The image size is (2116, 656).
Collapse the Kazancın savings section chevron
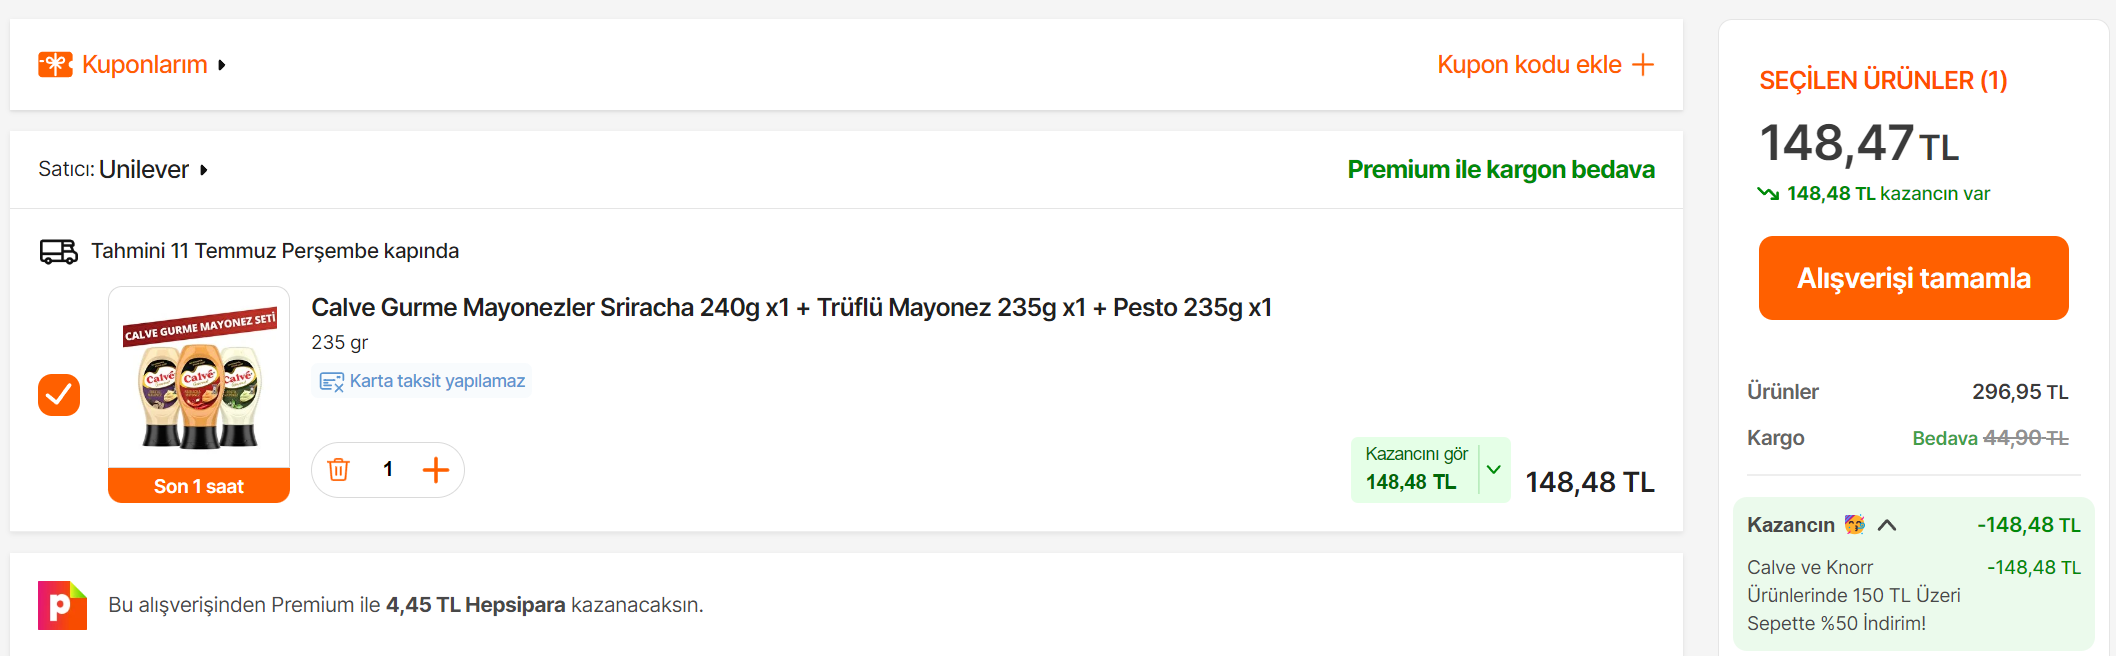[x=1887, y=525]
